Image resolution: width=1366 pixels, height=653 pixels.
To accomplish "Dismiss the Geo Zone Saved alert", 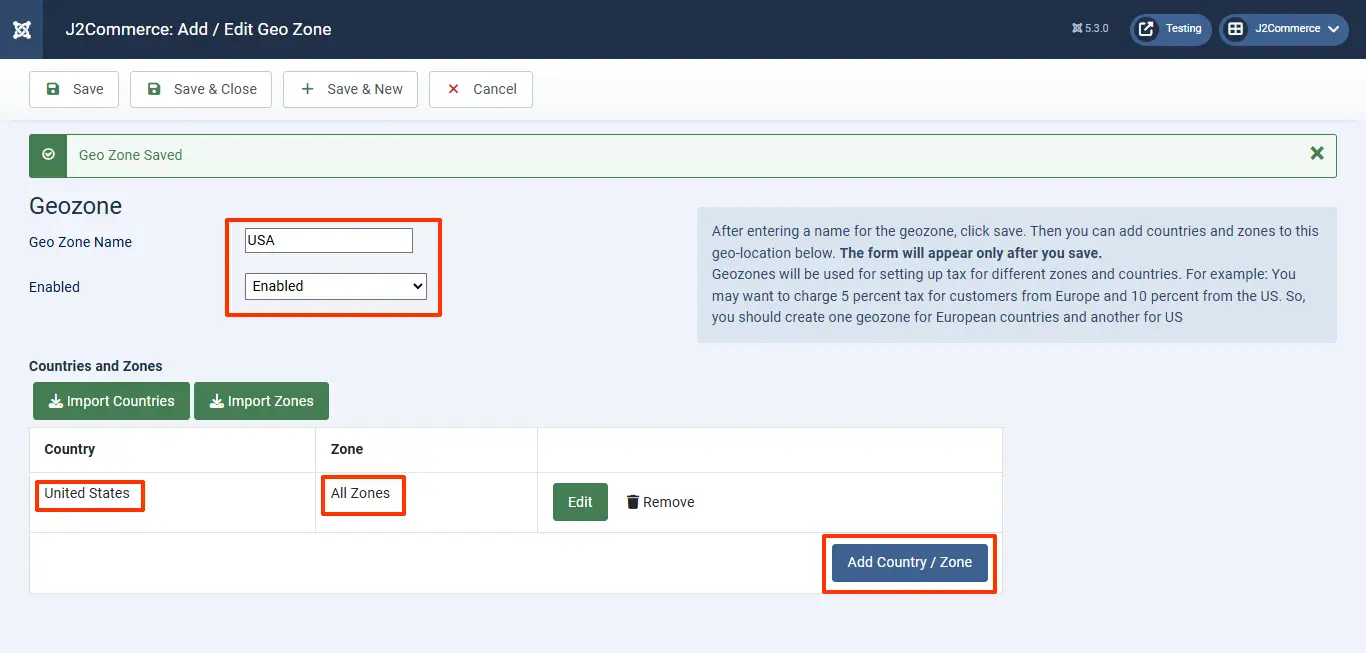I will pyautogui.click(x=1317, y=153).
